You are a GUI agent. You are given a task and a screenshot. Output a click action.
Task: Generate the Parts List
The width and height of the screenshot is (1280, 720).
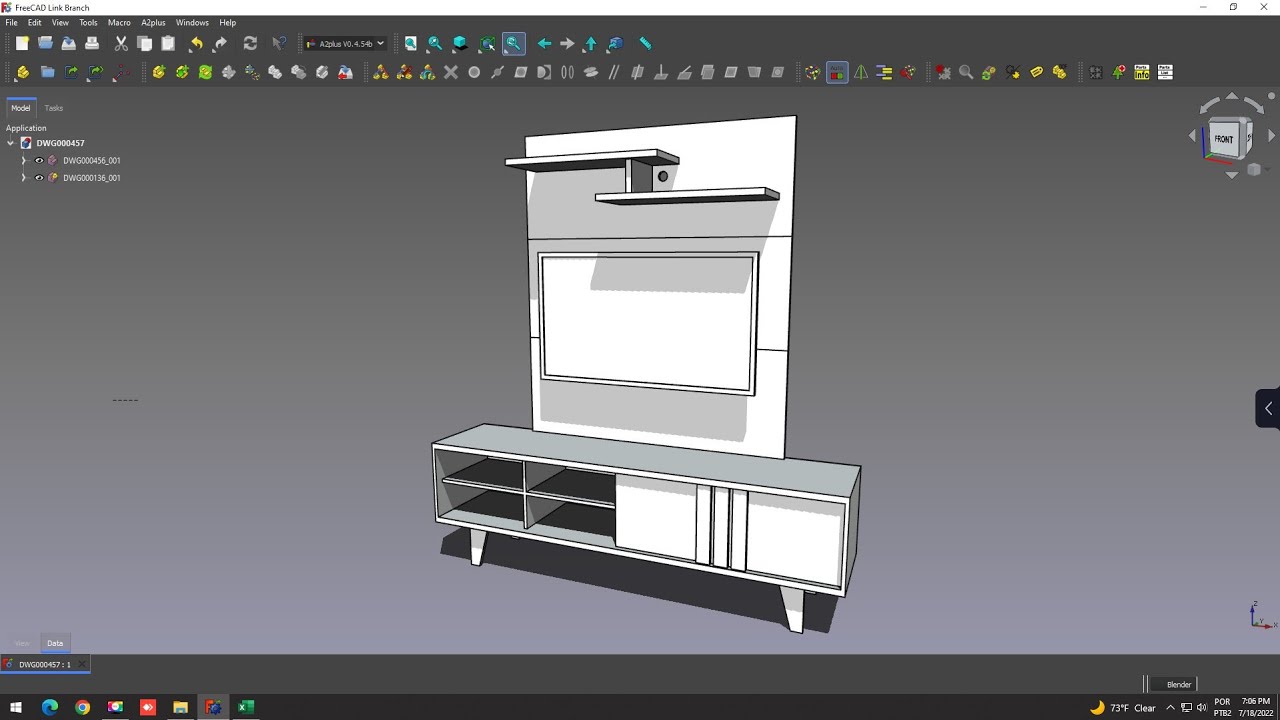[1165, 72]
